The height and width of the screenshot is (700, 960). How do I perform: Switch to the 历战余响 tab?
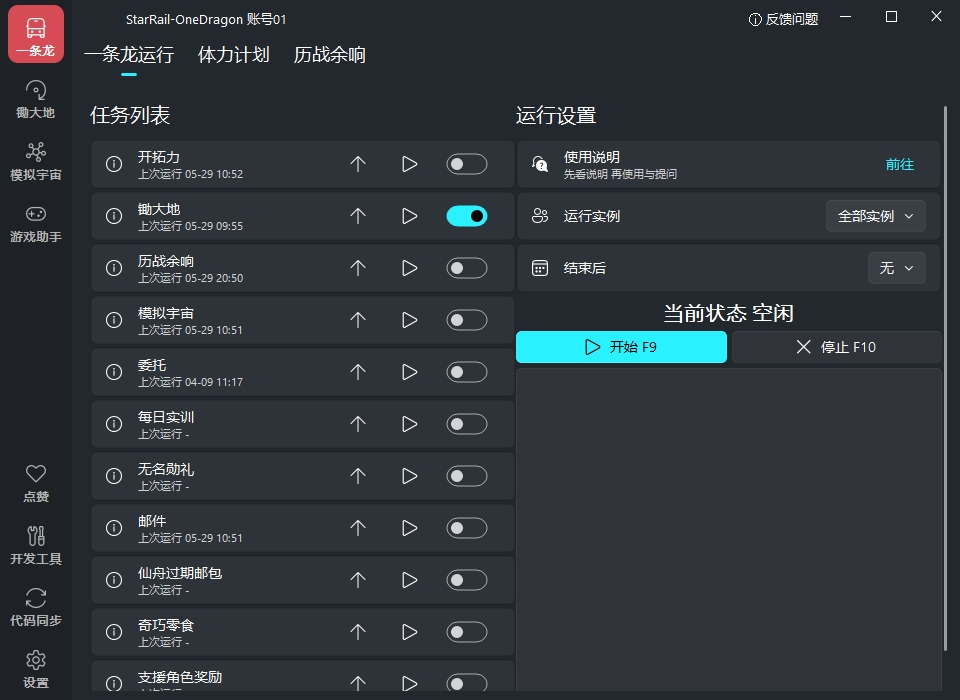(330, 56)
